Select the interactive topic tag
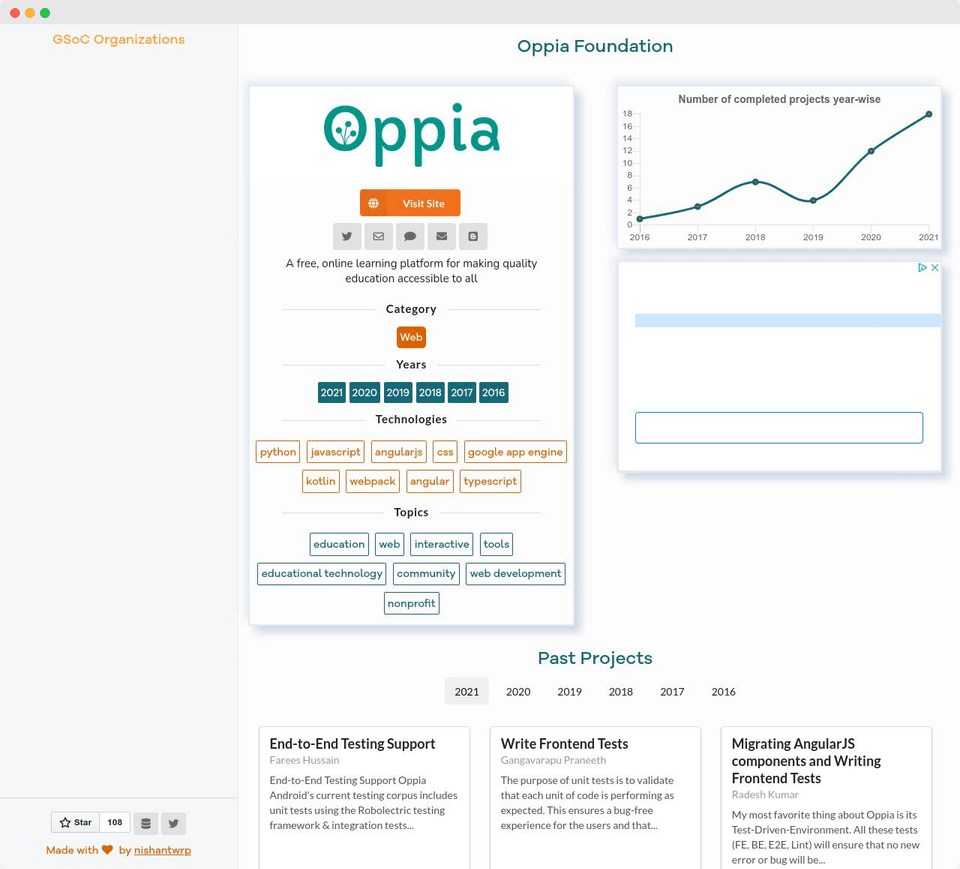This screenshot has height=869, width=960. click(x=442, y=544)
